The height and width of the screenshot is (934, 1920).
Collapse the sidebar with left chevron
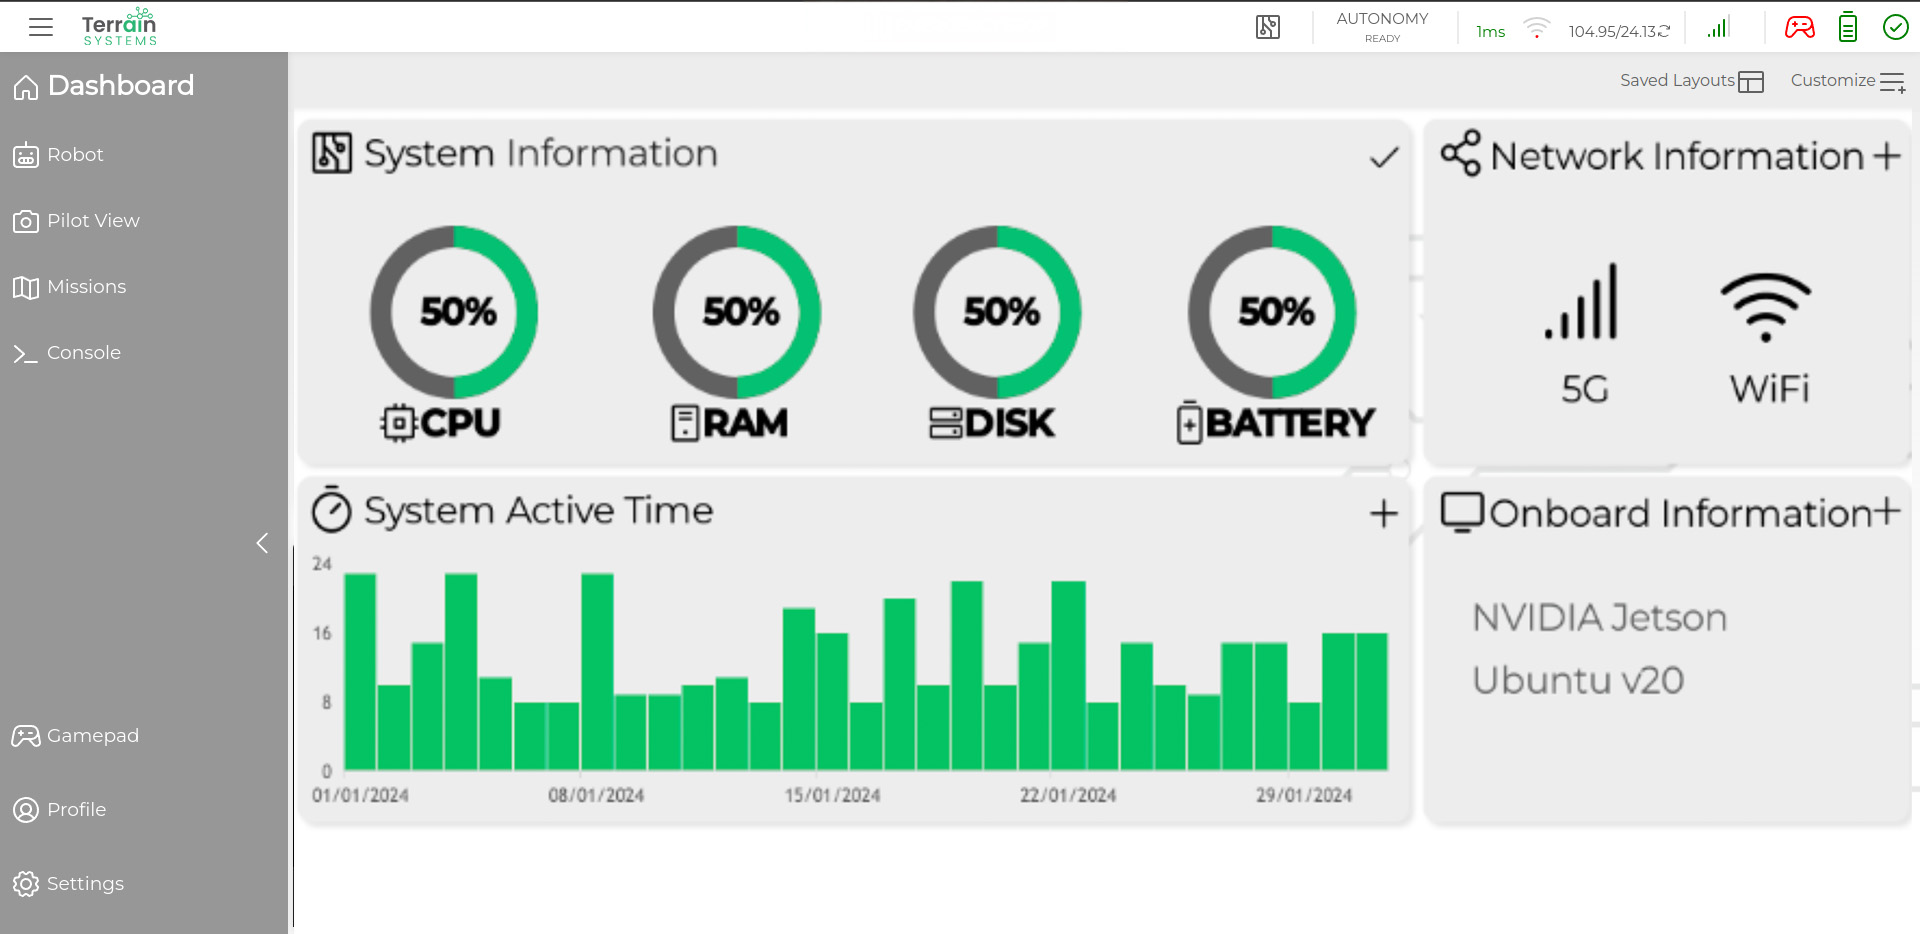point(262,543)
